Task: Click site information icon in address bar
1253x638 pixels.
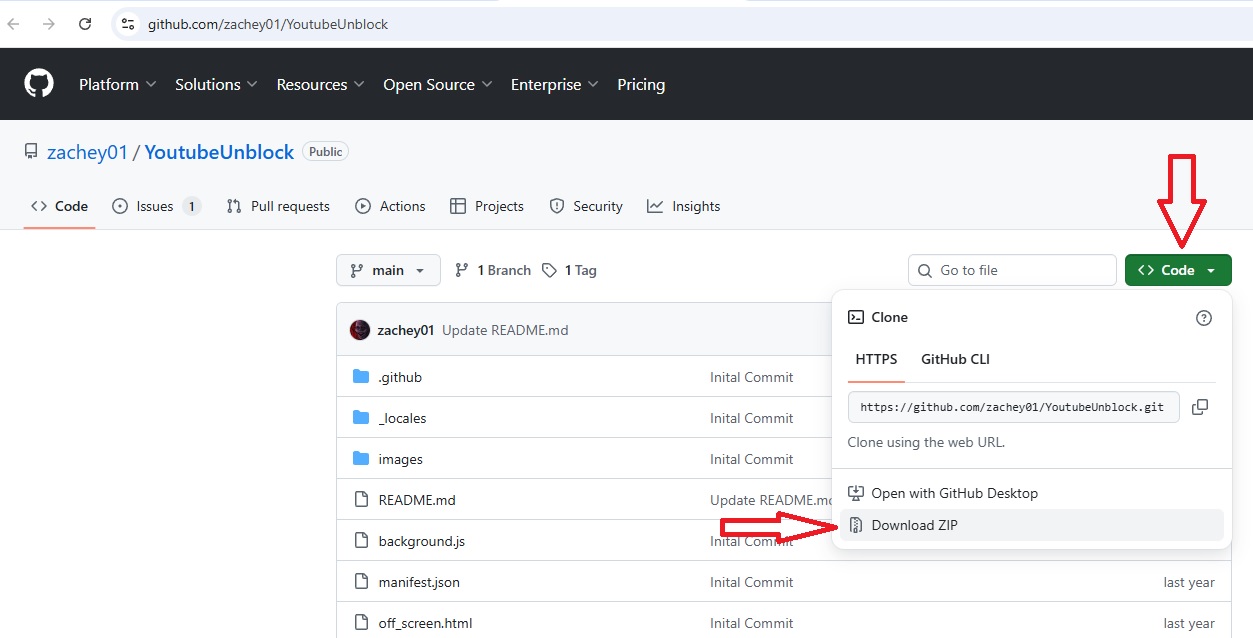Action: [x=126, y=24]
